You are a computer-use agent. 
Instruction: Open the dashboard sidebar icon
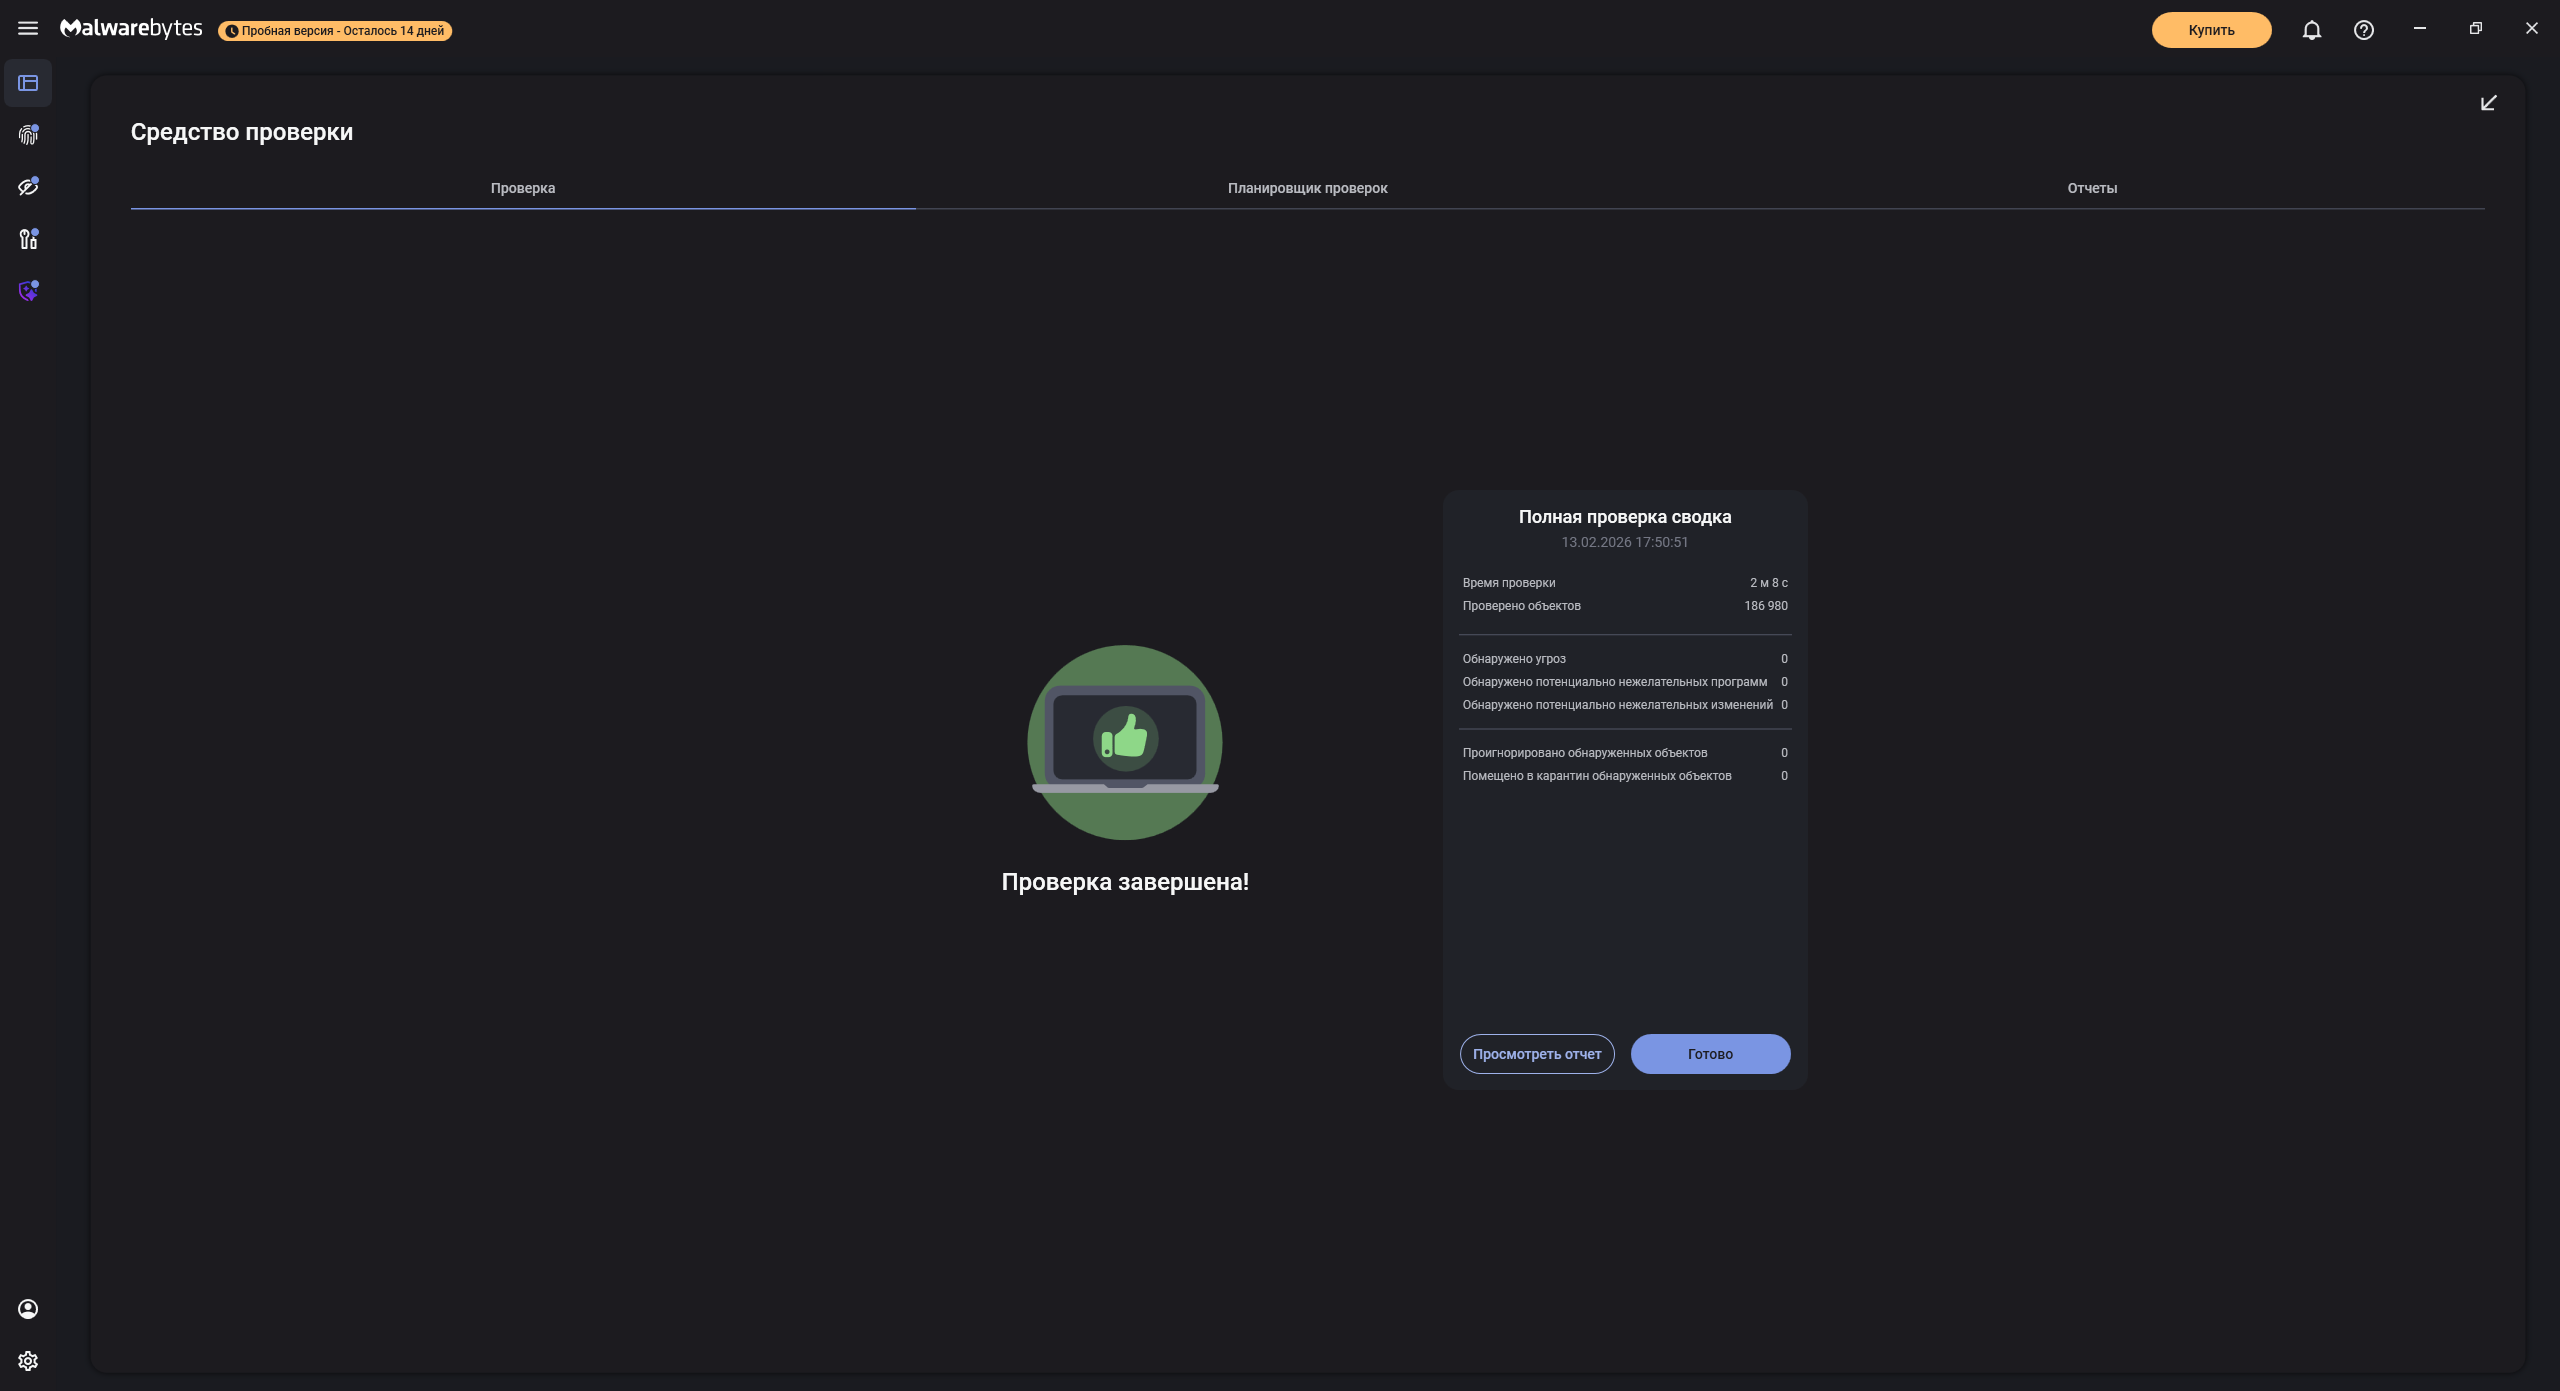pos(28,83)
